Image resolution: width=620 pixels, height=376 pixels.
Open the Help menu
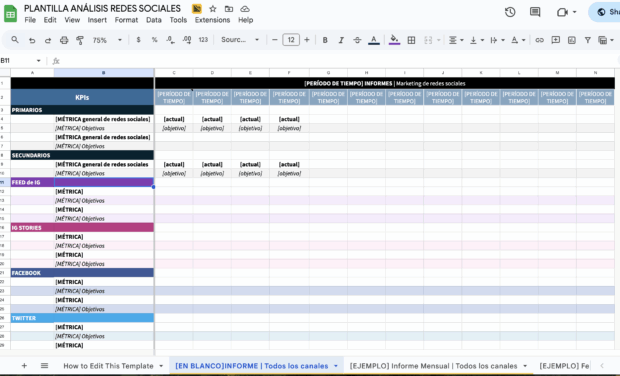[x=246, y=20]
